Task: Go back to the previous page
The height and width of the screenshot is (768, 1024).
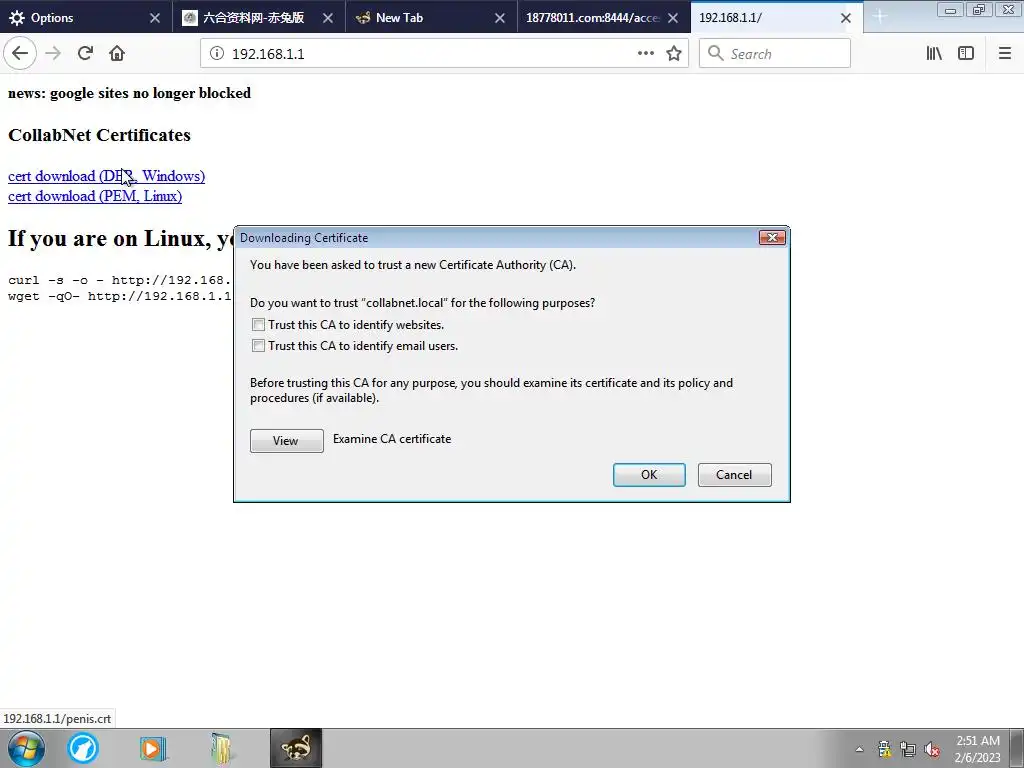Action: [x=20, y=54]
